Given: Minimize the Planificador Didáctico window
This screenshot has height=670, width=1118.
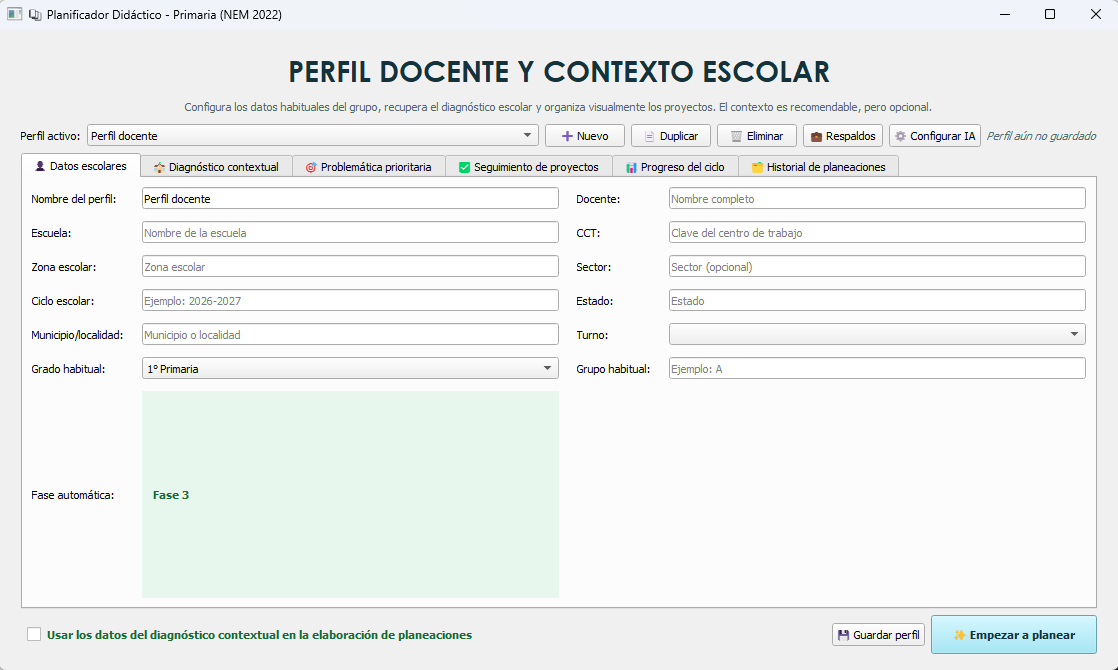Looking at the screenshot, I should 1005,14.
